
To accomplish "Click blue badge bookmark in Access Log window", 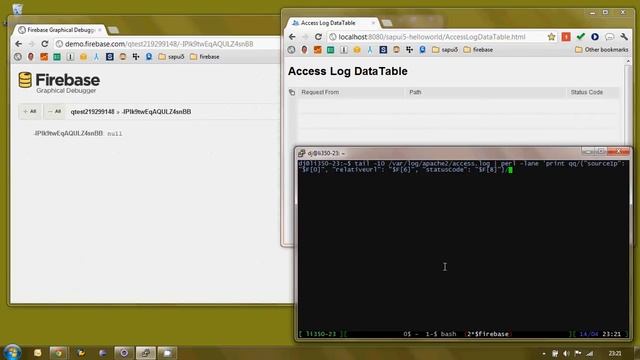I will [x=422, y=50].
